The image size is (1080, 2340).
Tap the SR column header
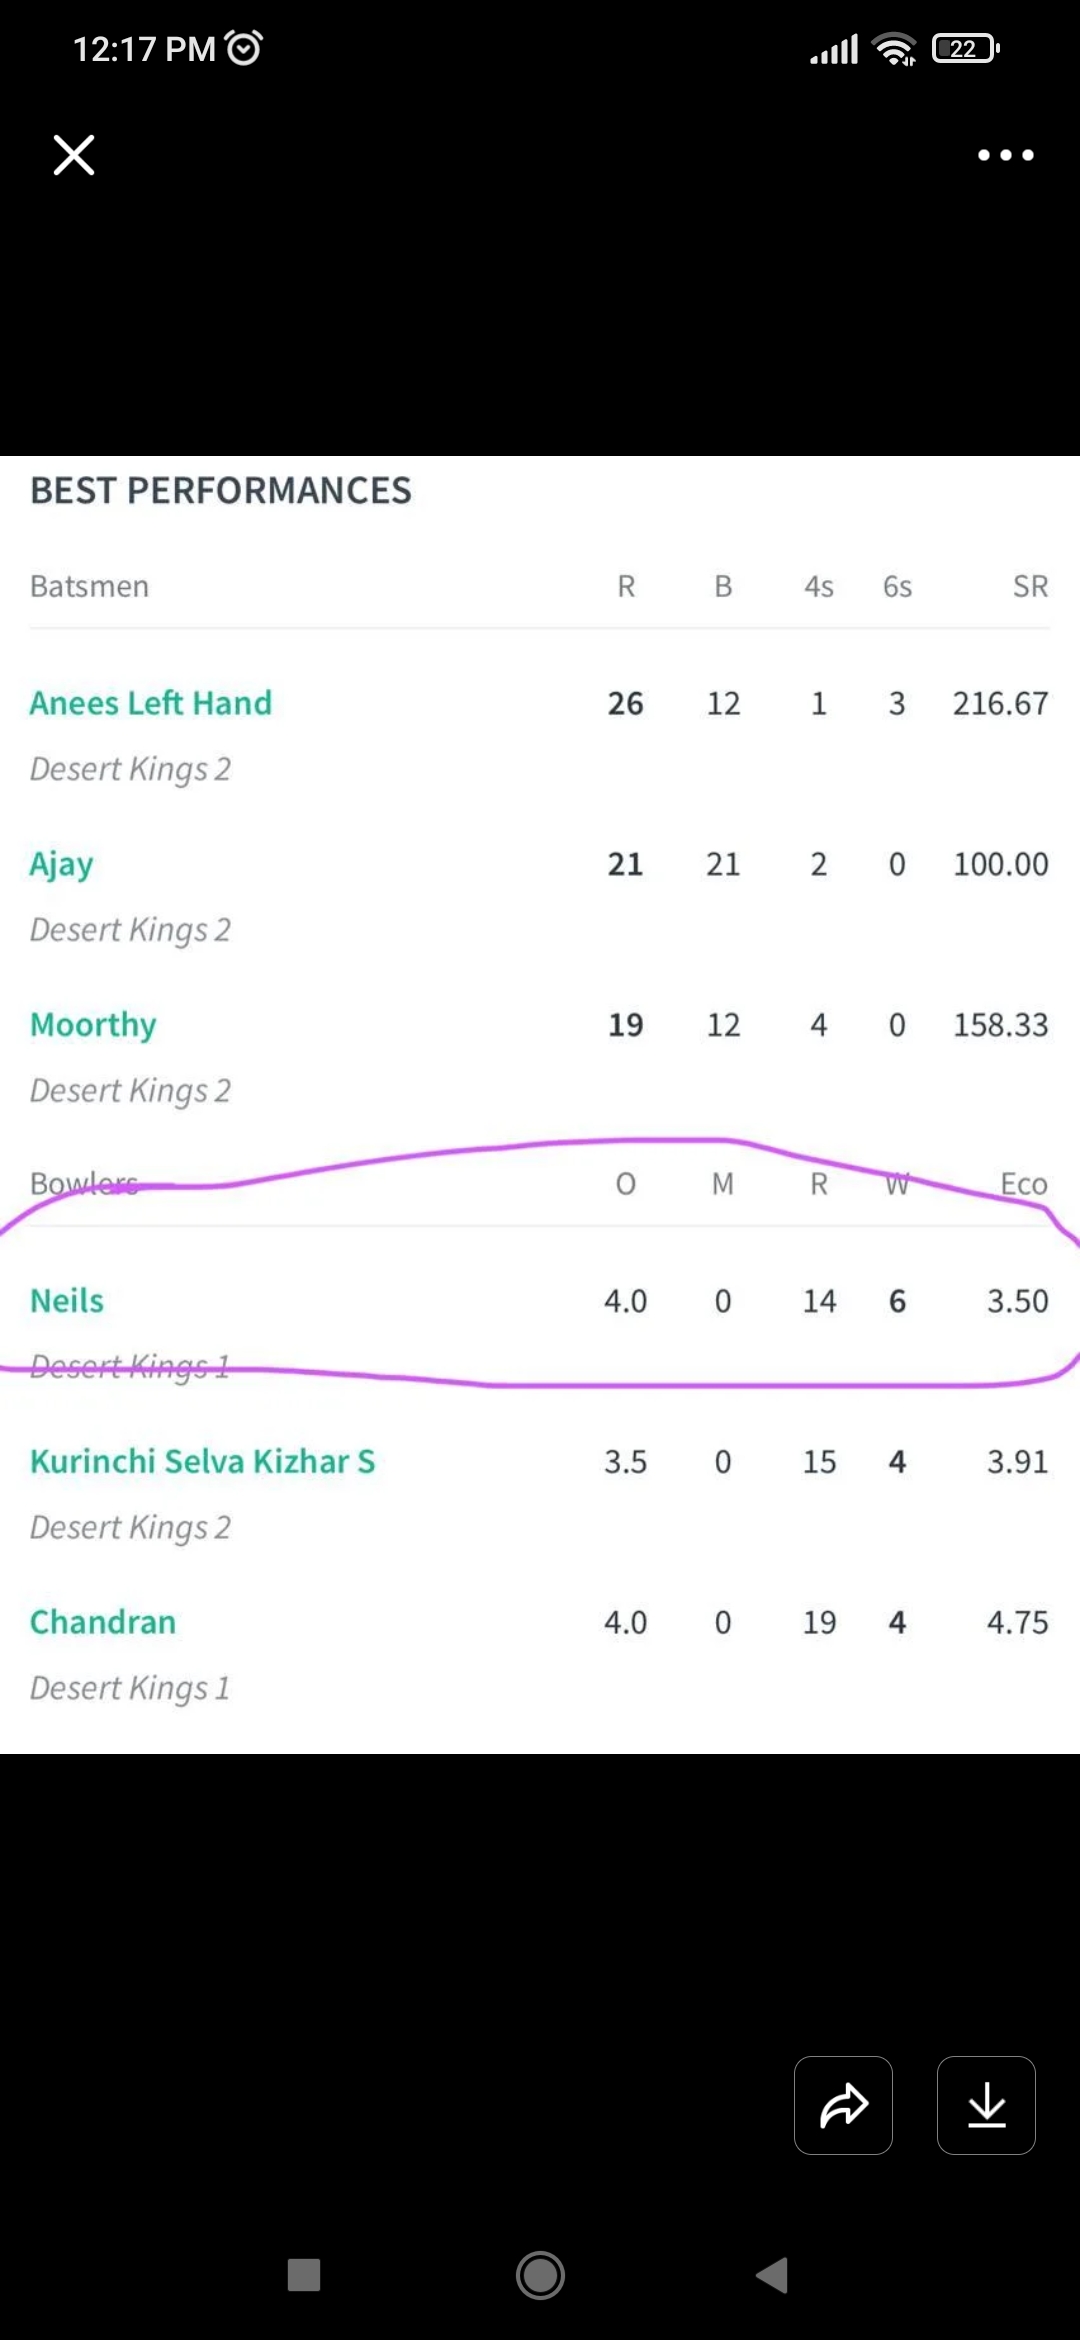(x=1031, y=587)
